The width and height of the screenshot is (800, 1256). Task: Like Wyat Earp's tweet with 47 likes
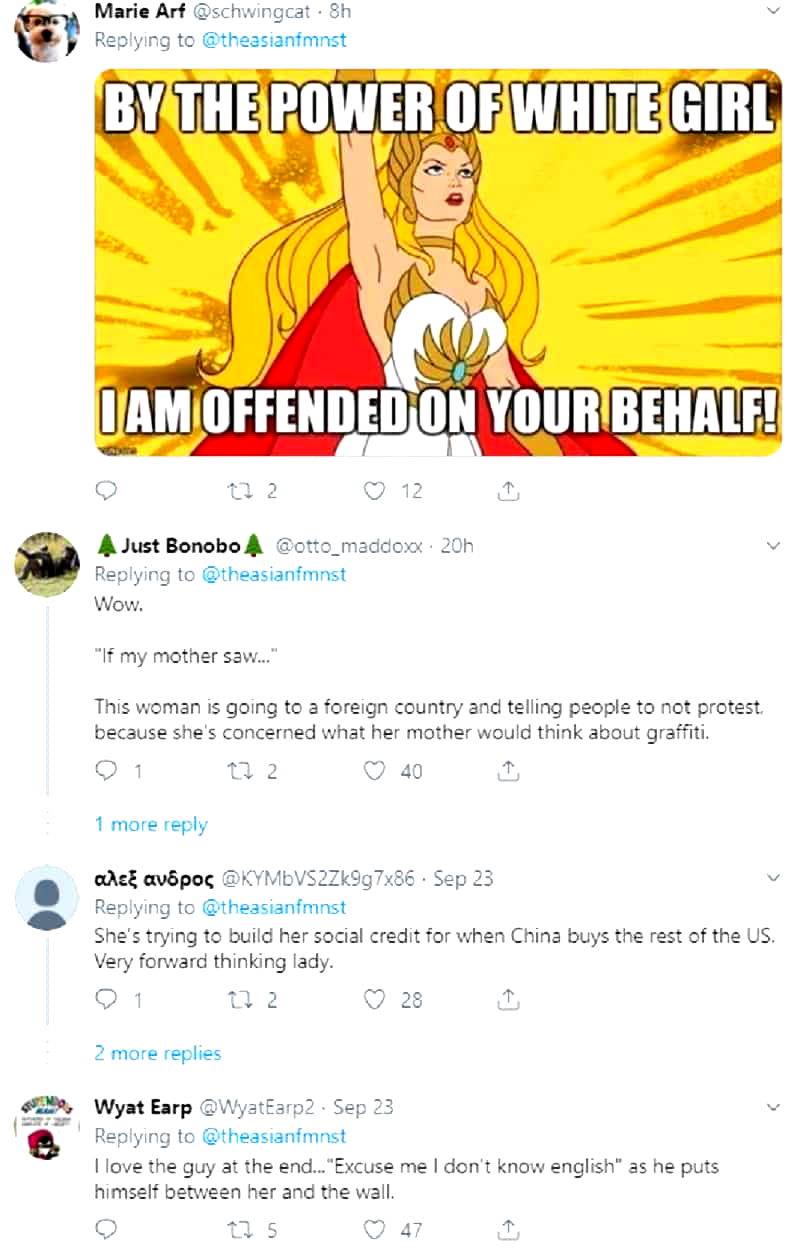pos(375,1230)
